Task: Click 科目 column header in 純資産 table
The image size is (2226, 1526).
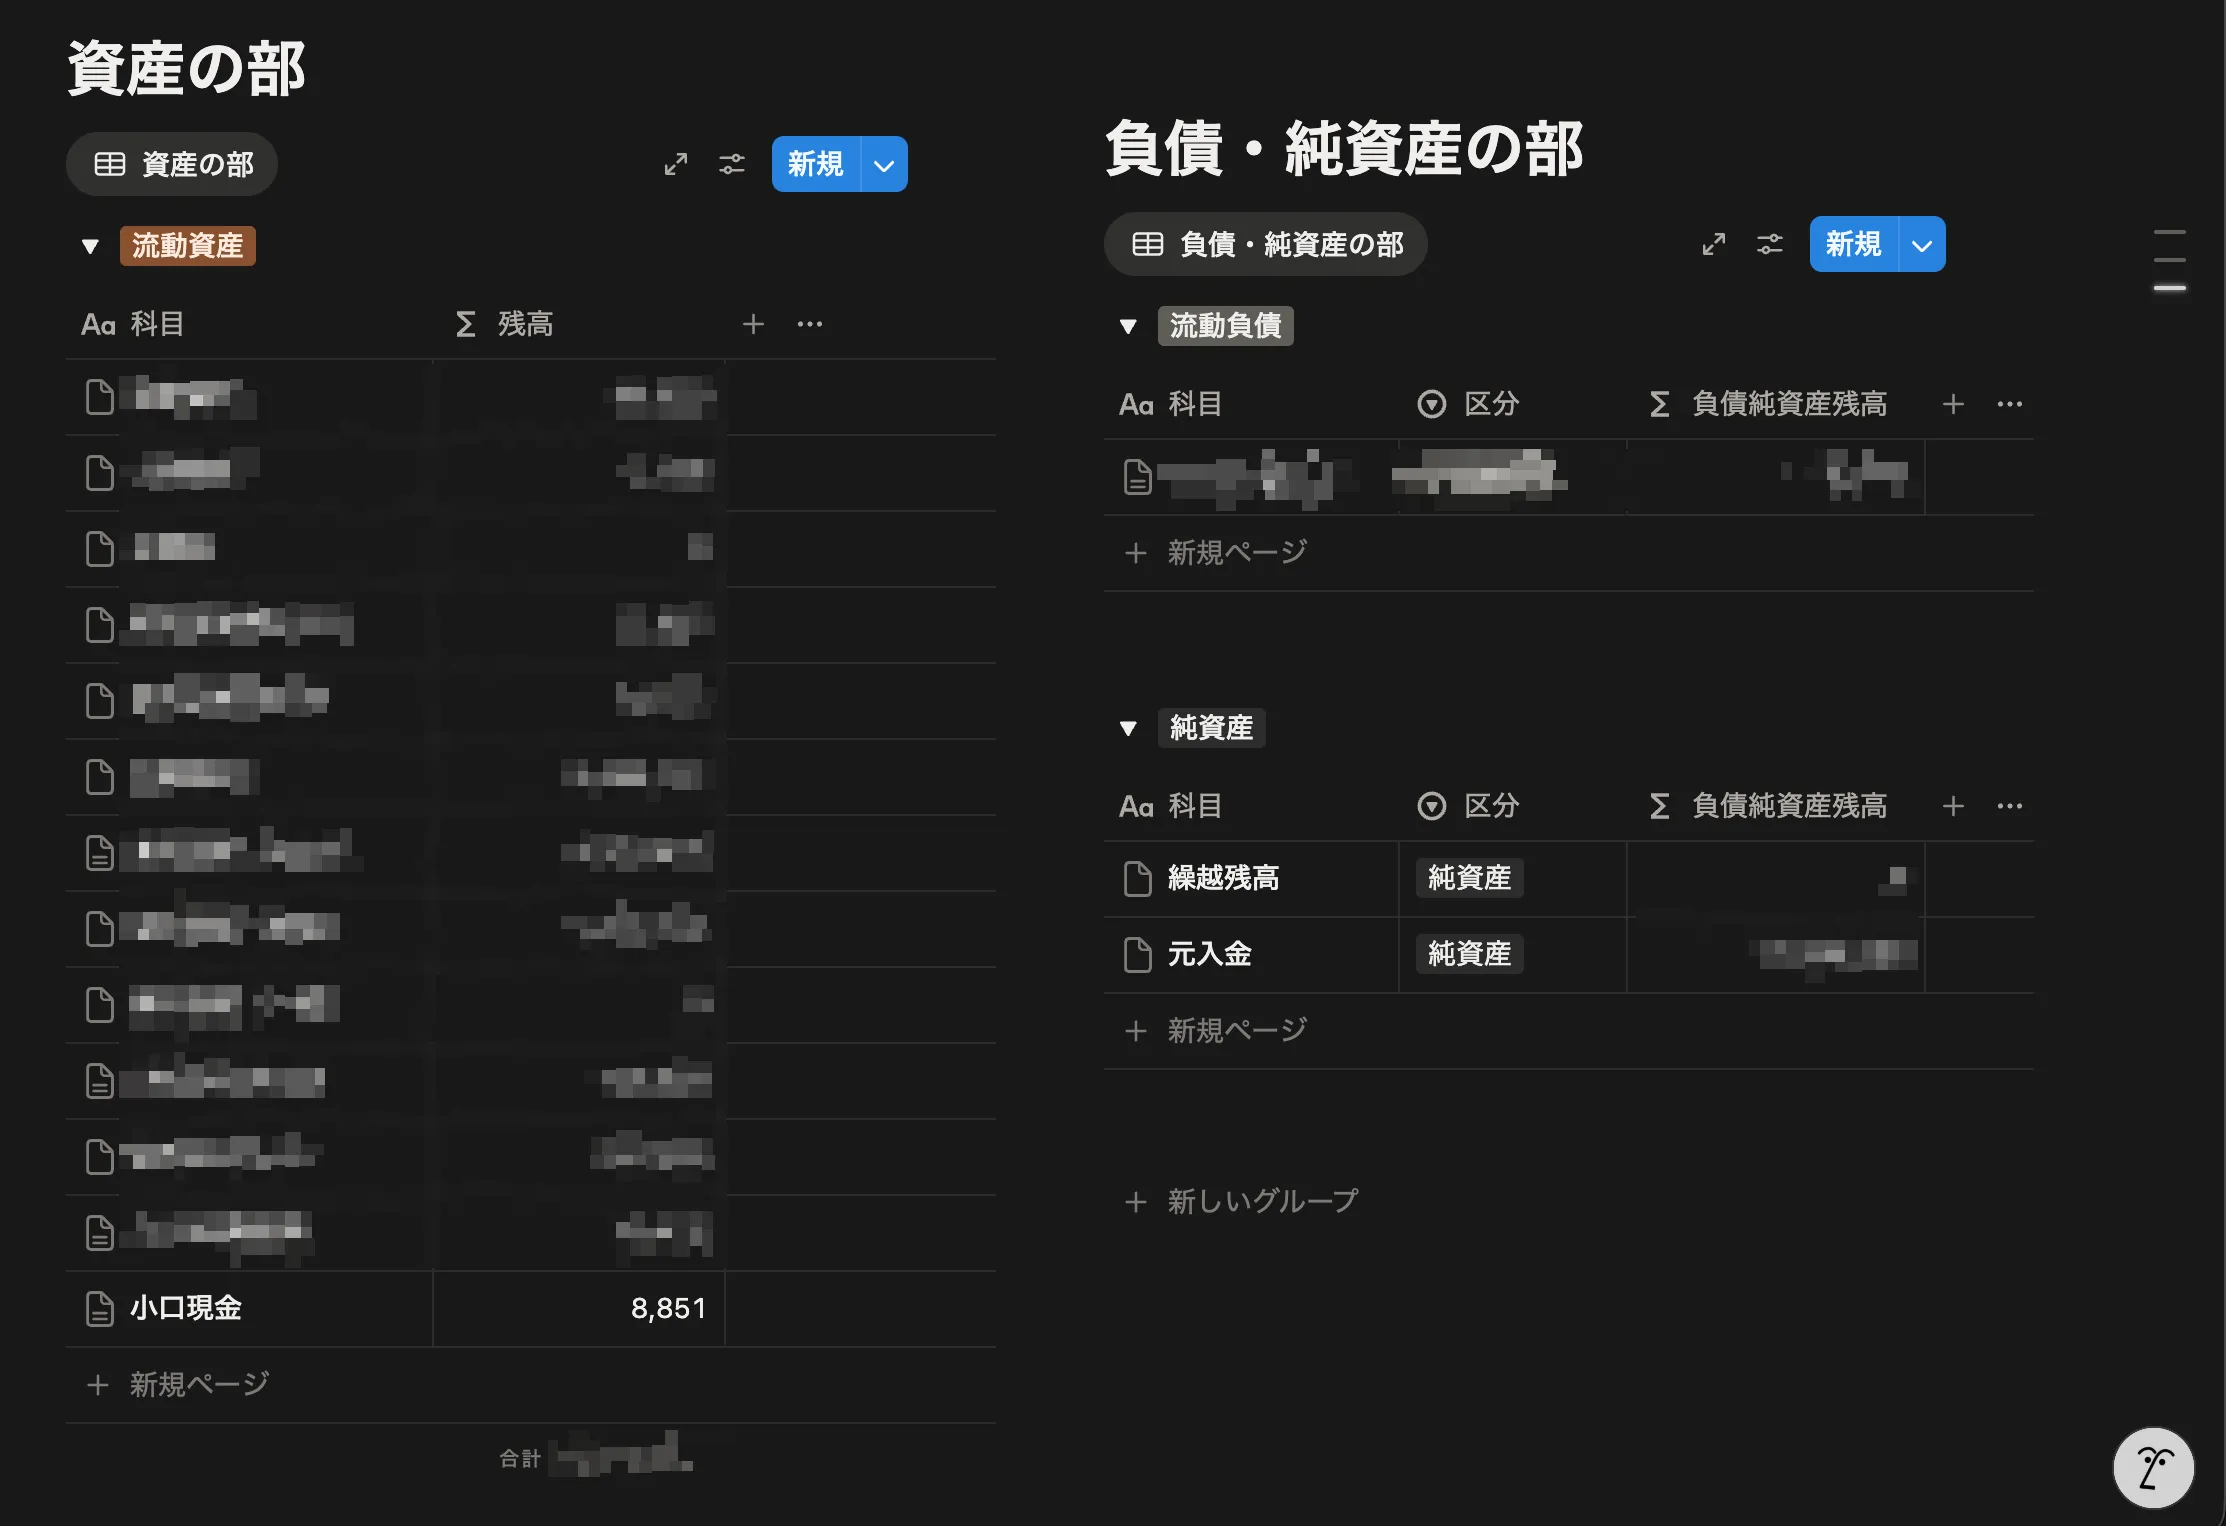Action: 1171,806
